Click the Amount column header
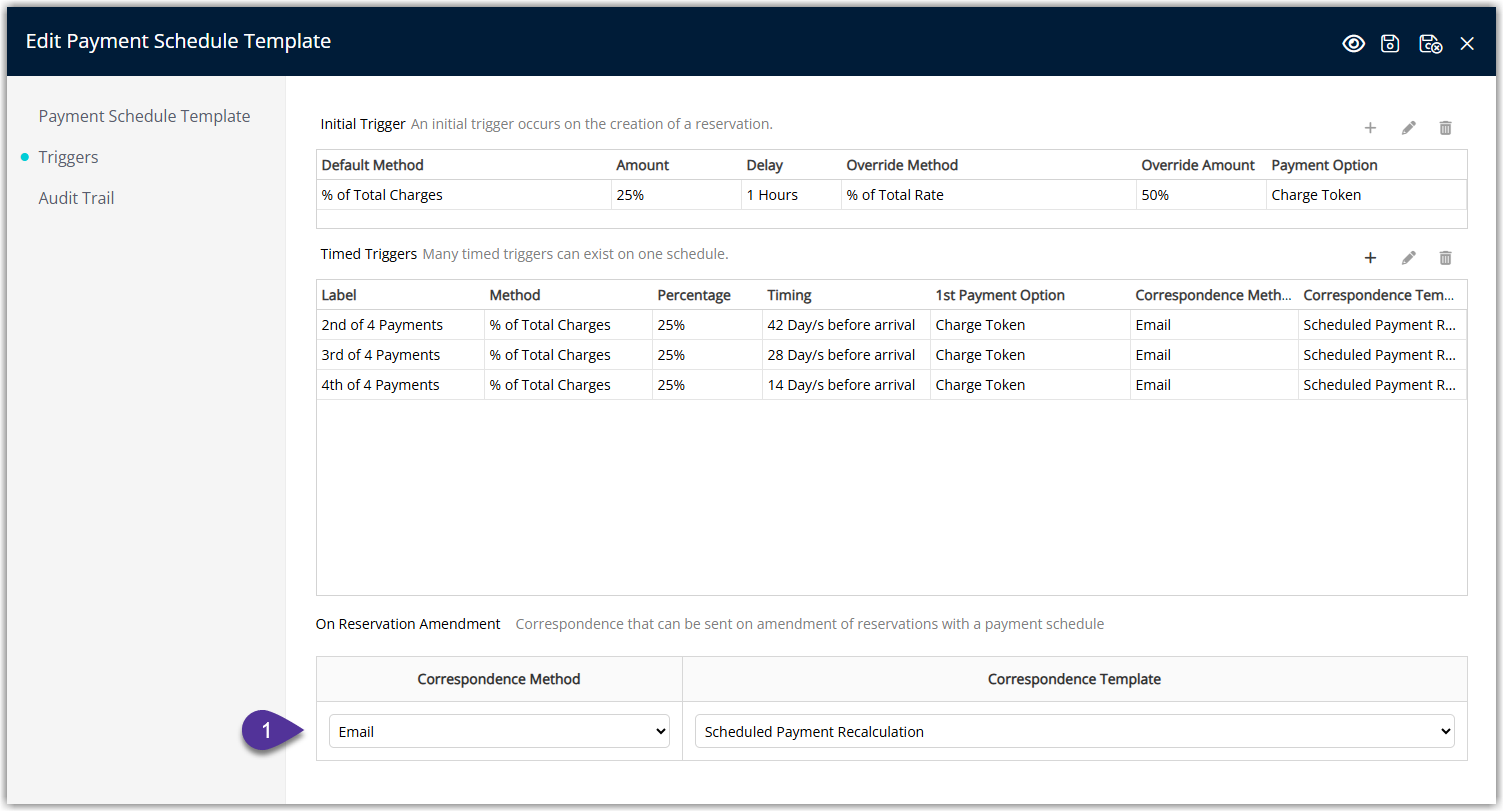 (x=676, y=165)
